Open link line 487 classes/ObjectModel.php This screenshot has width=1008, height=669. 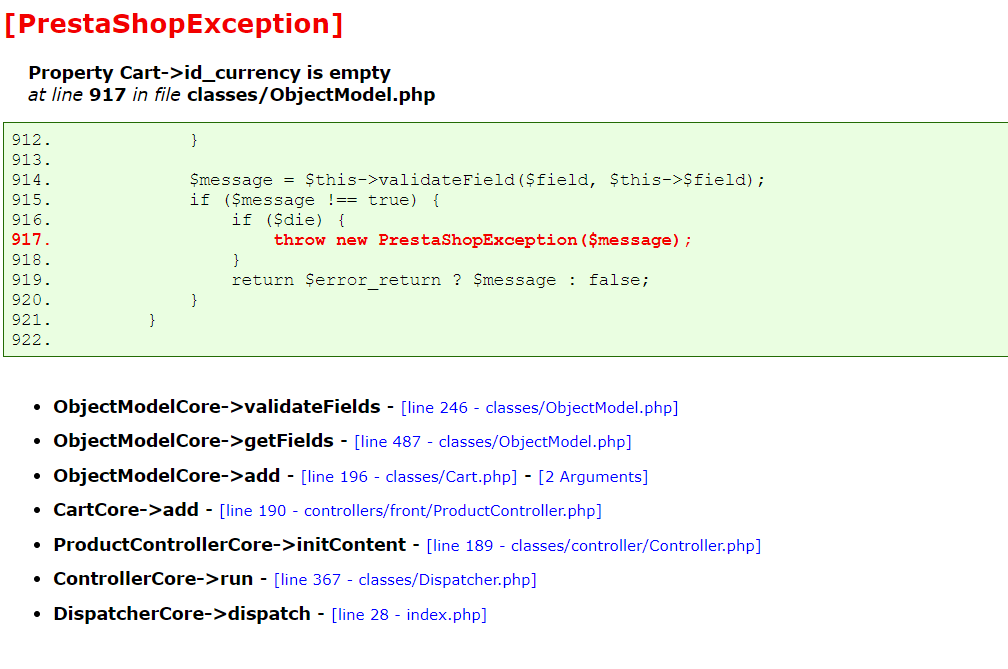tap(492, 442)
